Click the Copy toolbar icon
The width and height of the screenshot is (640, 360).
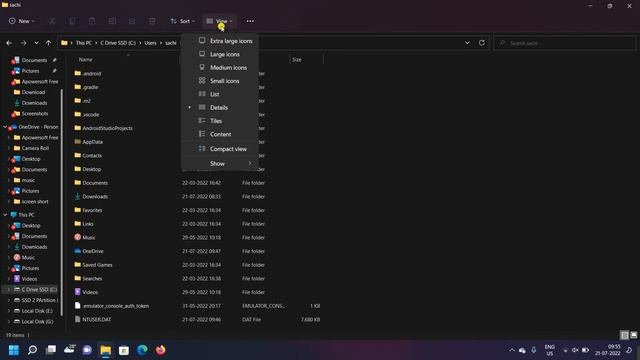(72, 21)
